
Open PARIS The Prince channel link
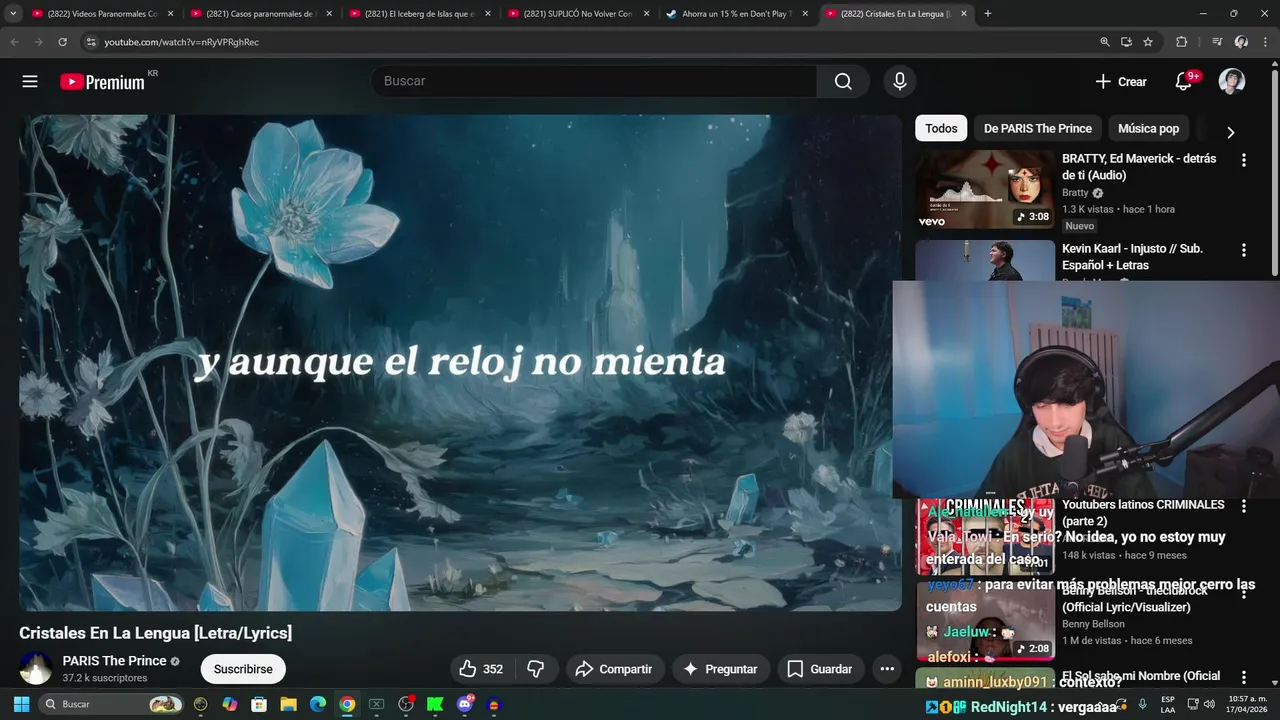coord(114,661)
